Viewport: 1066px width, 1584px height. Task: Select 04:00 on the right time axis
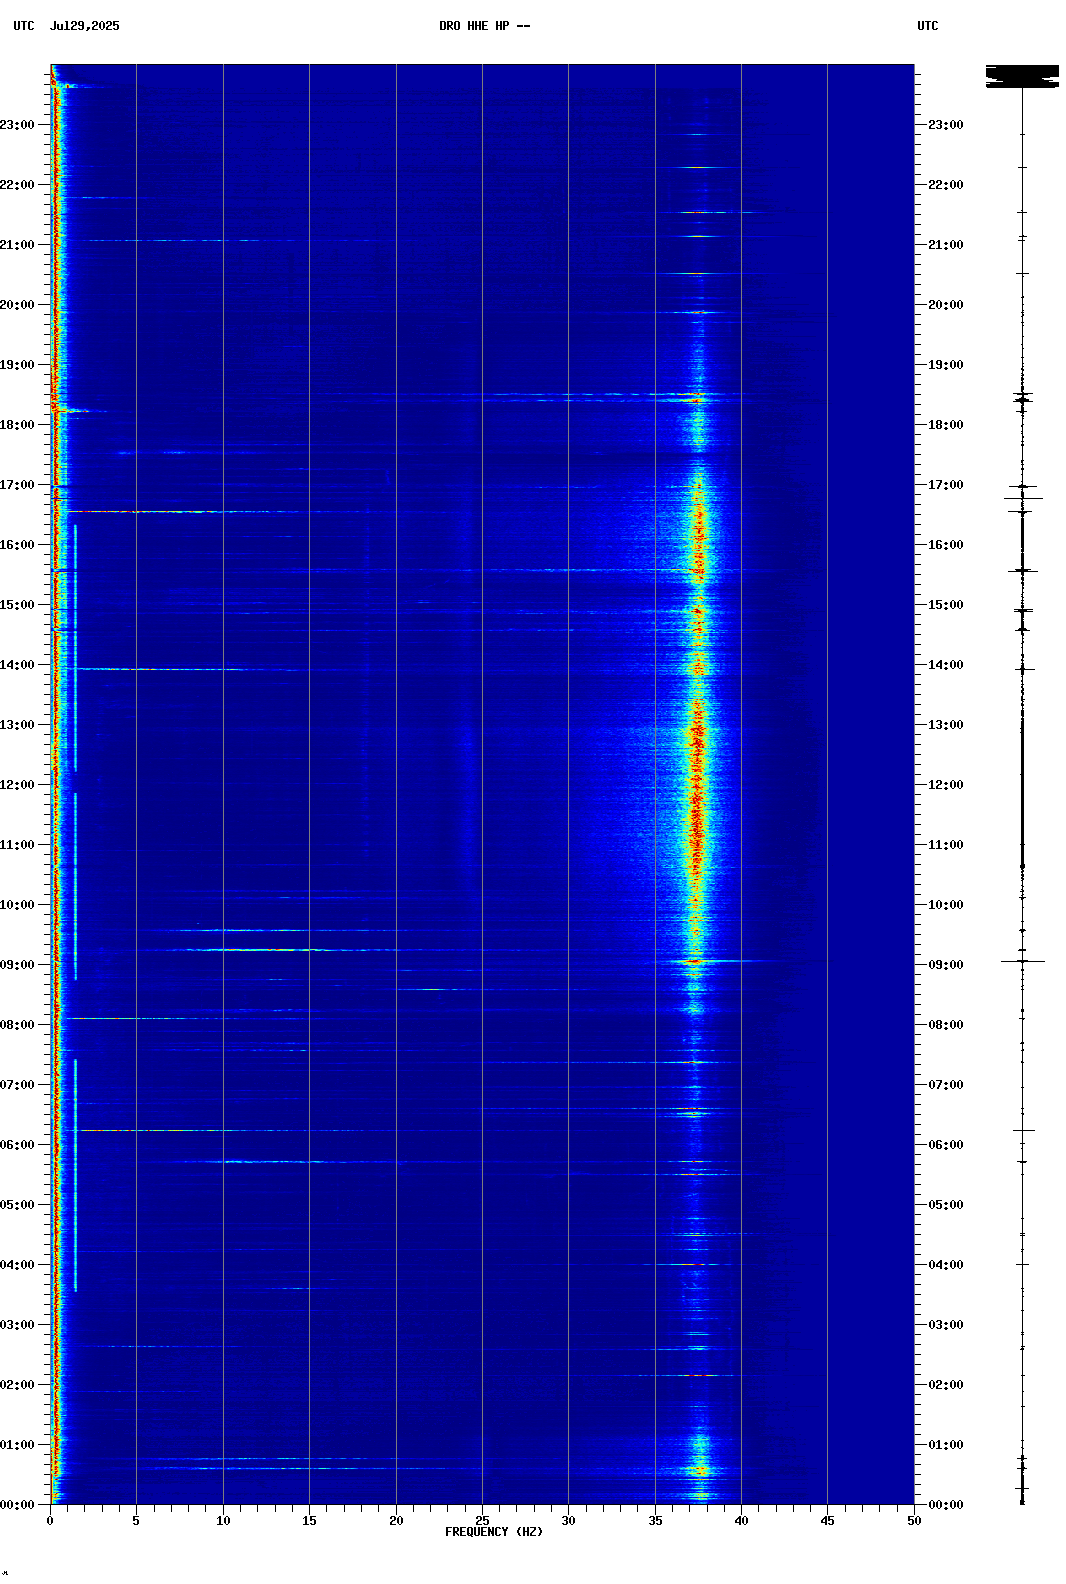[946, 1265]
